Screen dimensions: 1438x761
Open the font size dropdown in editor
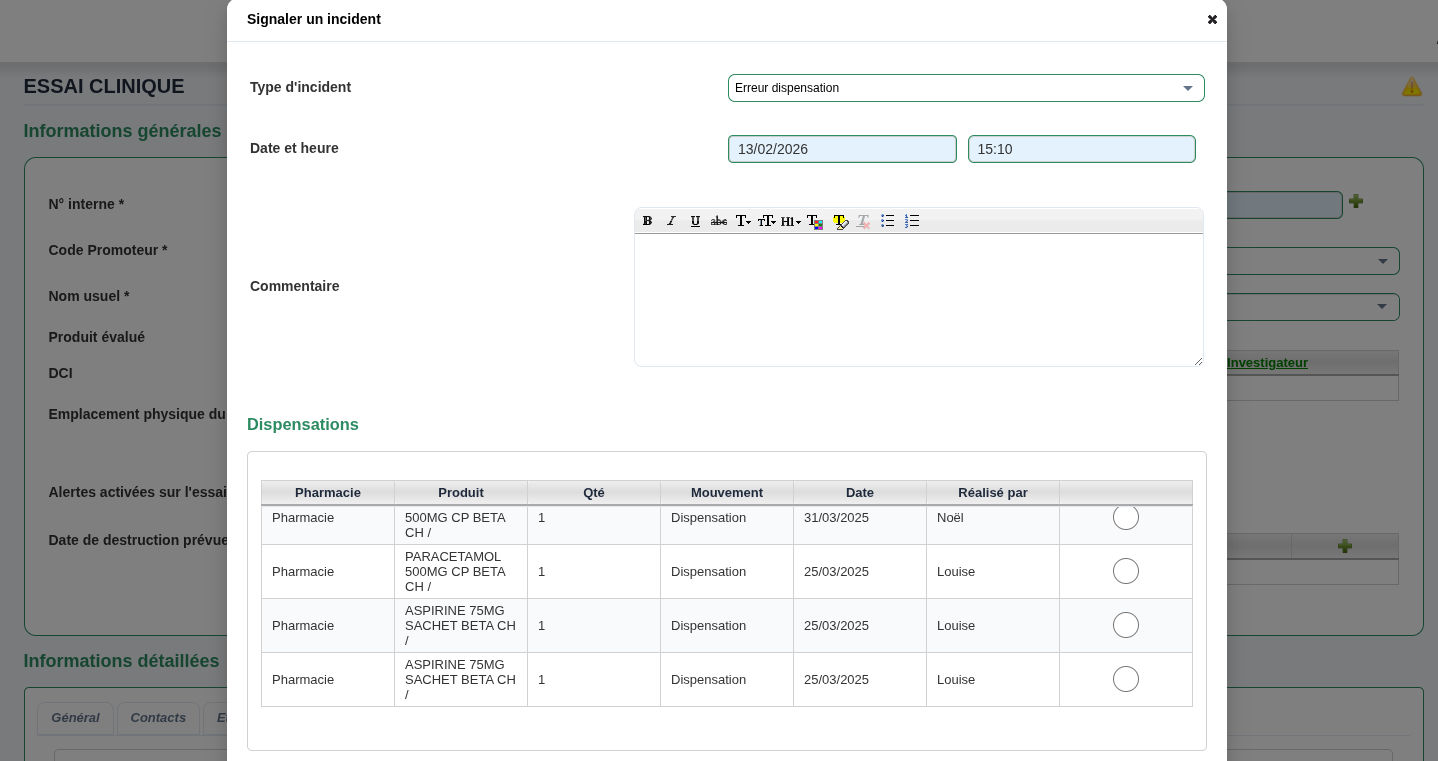pyautogui.click(x=766, y=221)
